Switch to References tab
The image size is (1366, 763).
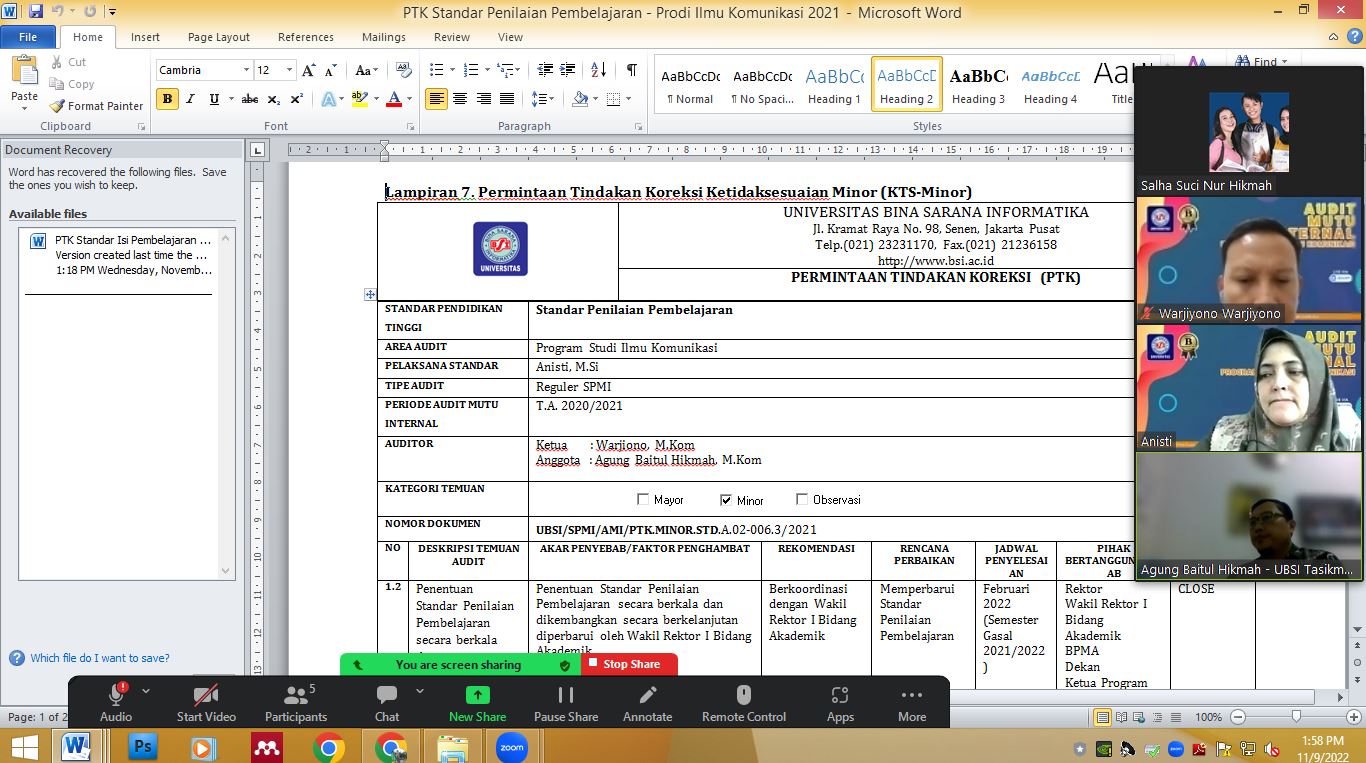pyautogui.click(x=306, y=37)
